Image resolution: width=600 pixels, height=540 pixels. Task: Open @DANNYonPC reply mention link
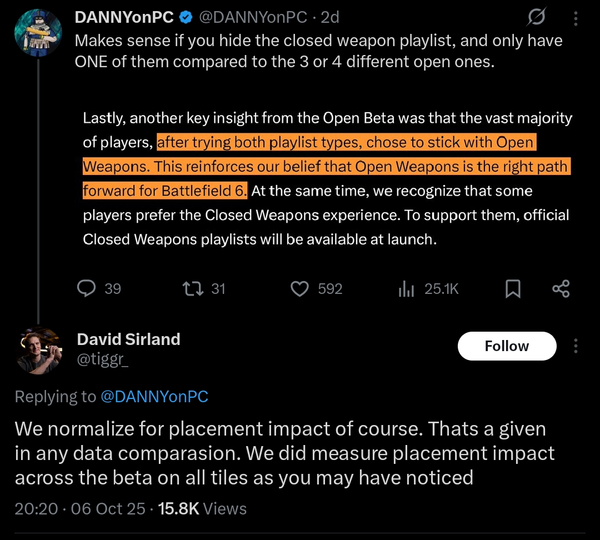click(x=154, y=397)
